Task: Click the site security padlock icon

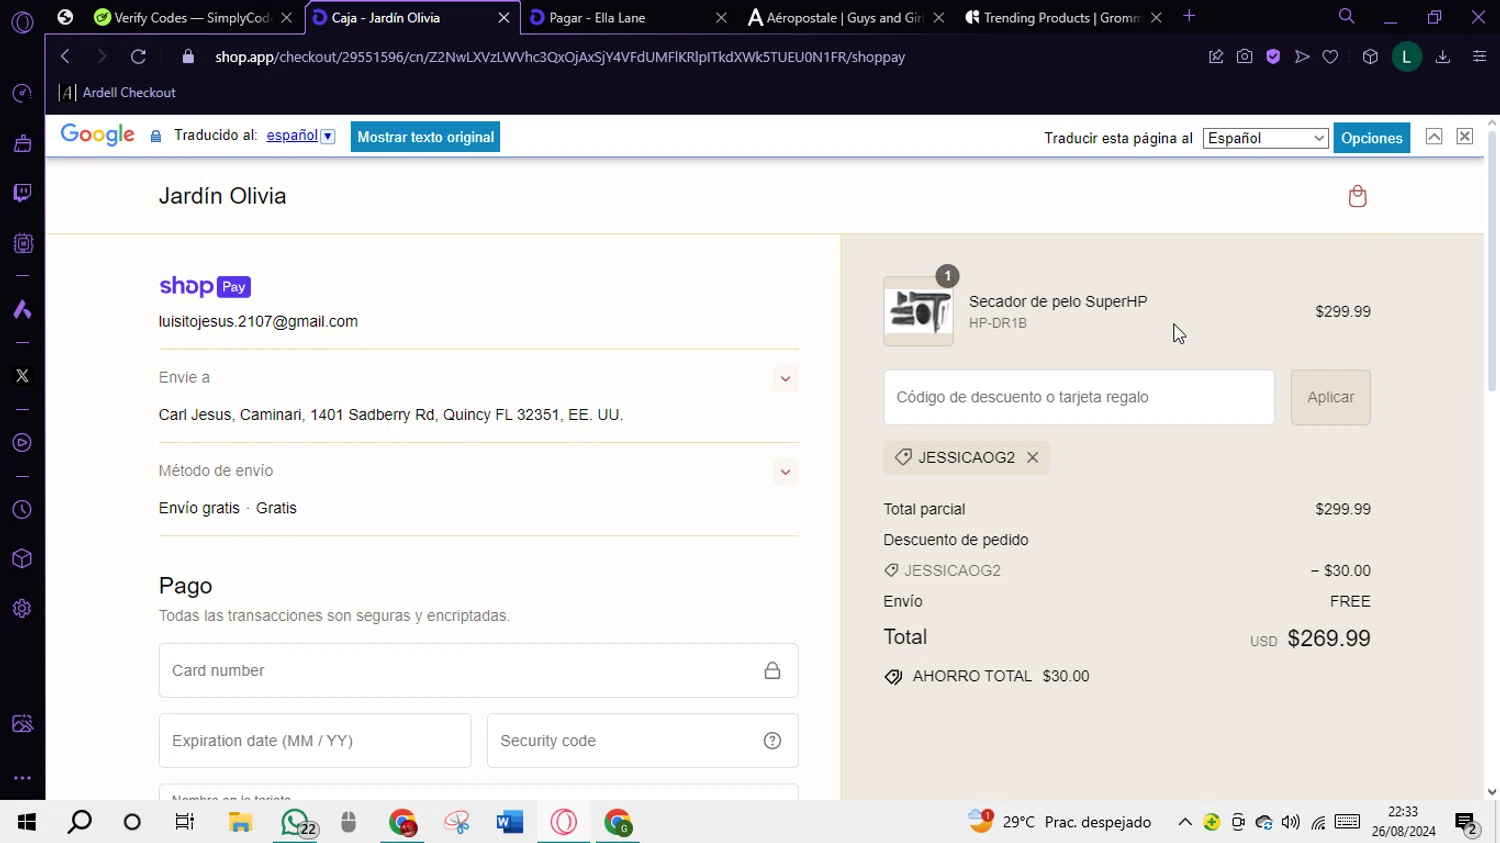Action: 188,57
